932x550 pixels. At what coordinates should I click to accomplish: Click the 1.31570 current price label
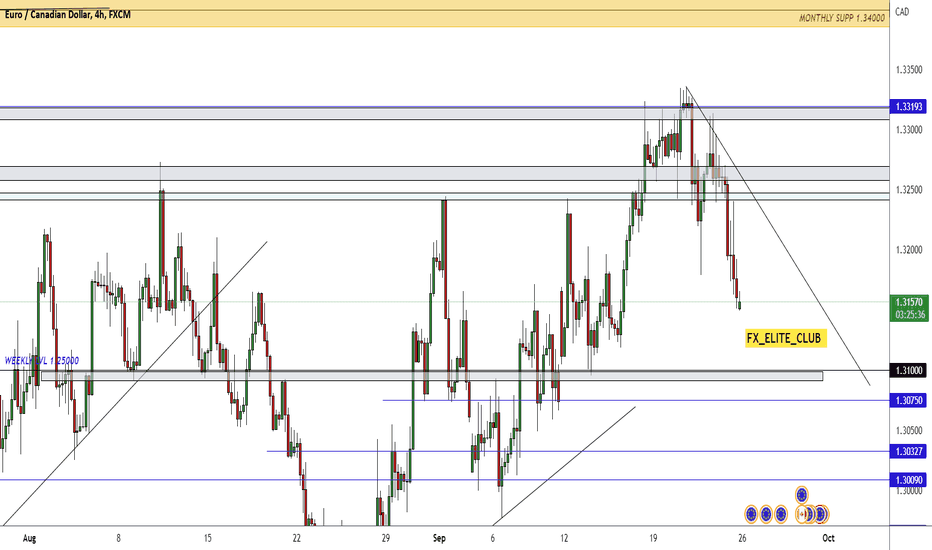tap(909, 302)
